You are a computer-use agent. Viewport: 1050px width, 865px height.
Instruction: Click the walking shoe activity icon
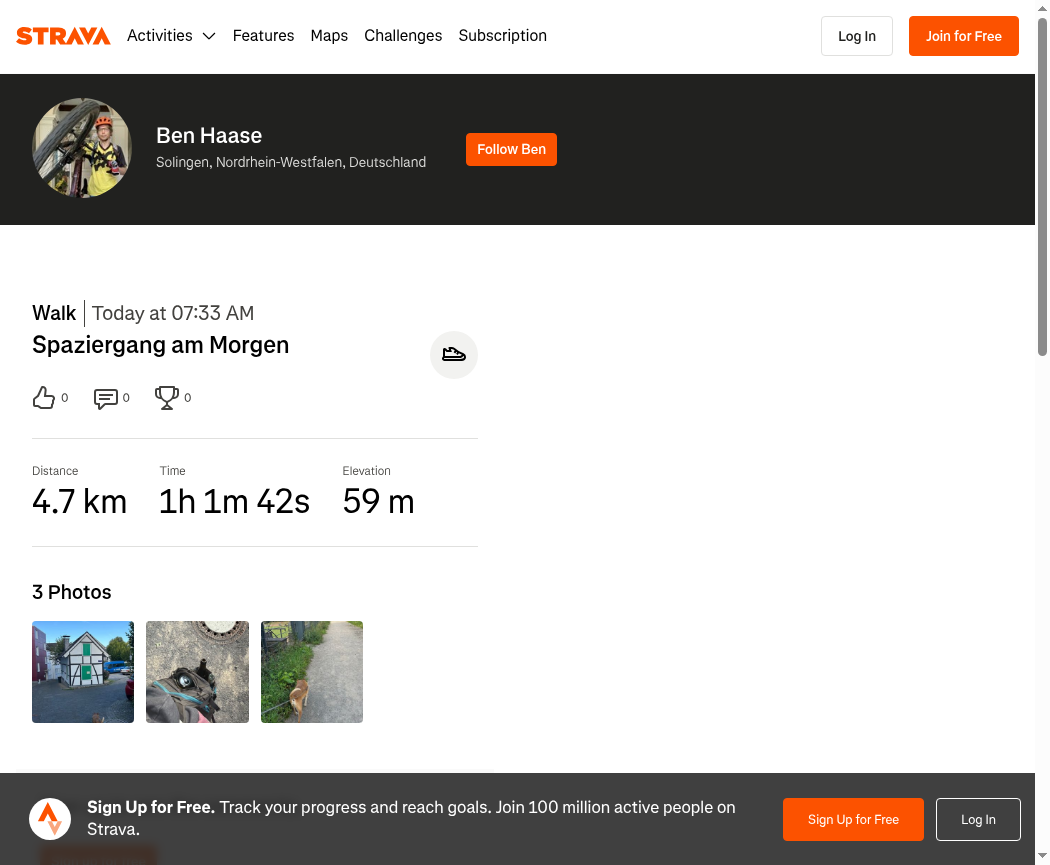(x=454, y=355)
